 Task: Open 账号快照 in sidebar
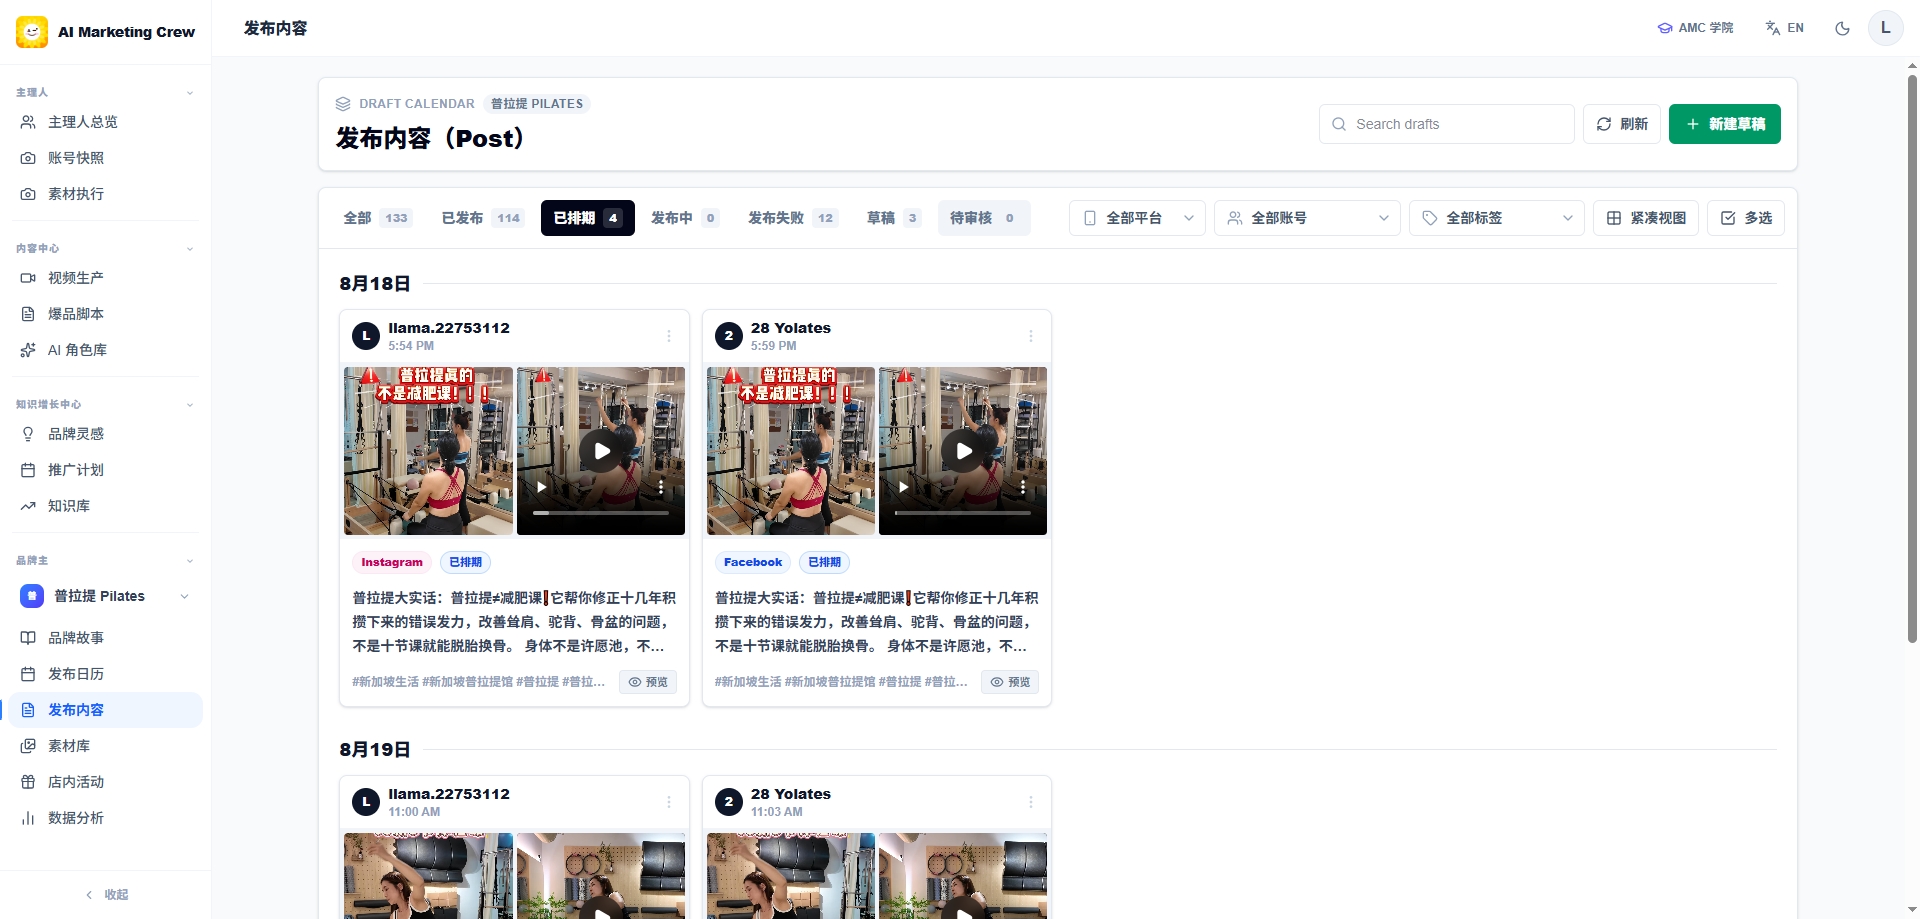click(x=104, y=158)
